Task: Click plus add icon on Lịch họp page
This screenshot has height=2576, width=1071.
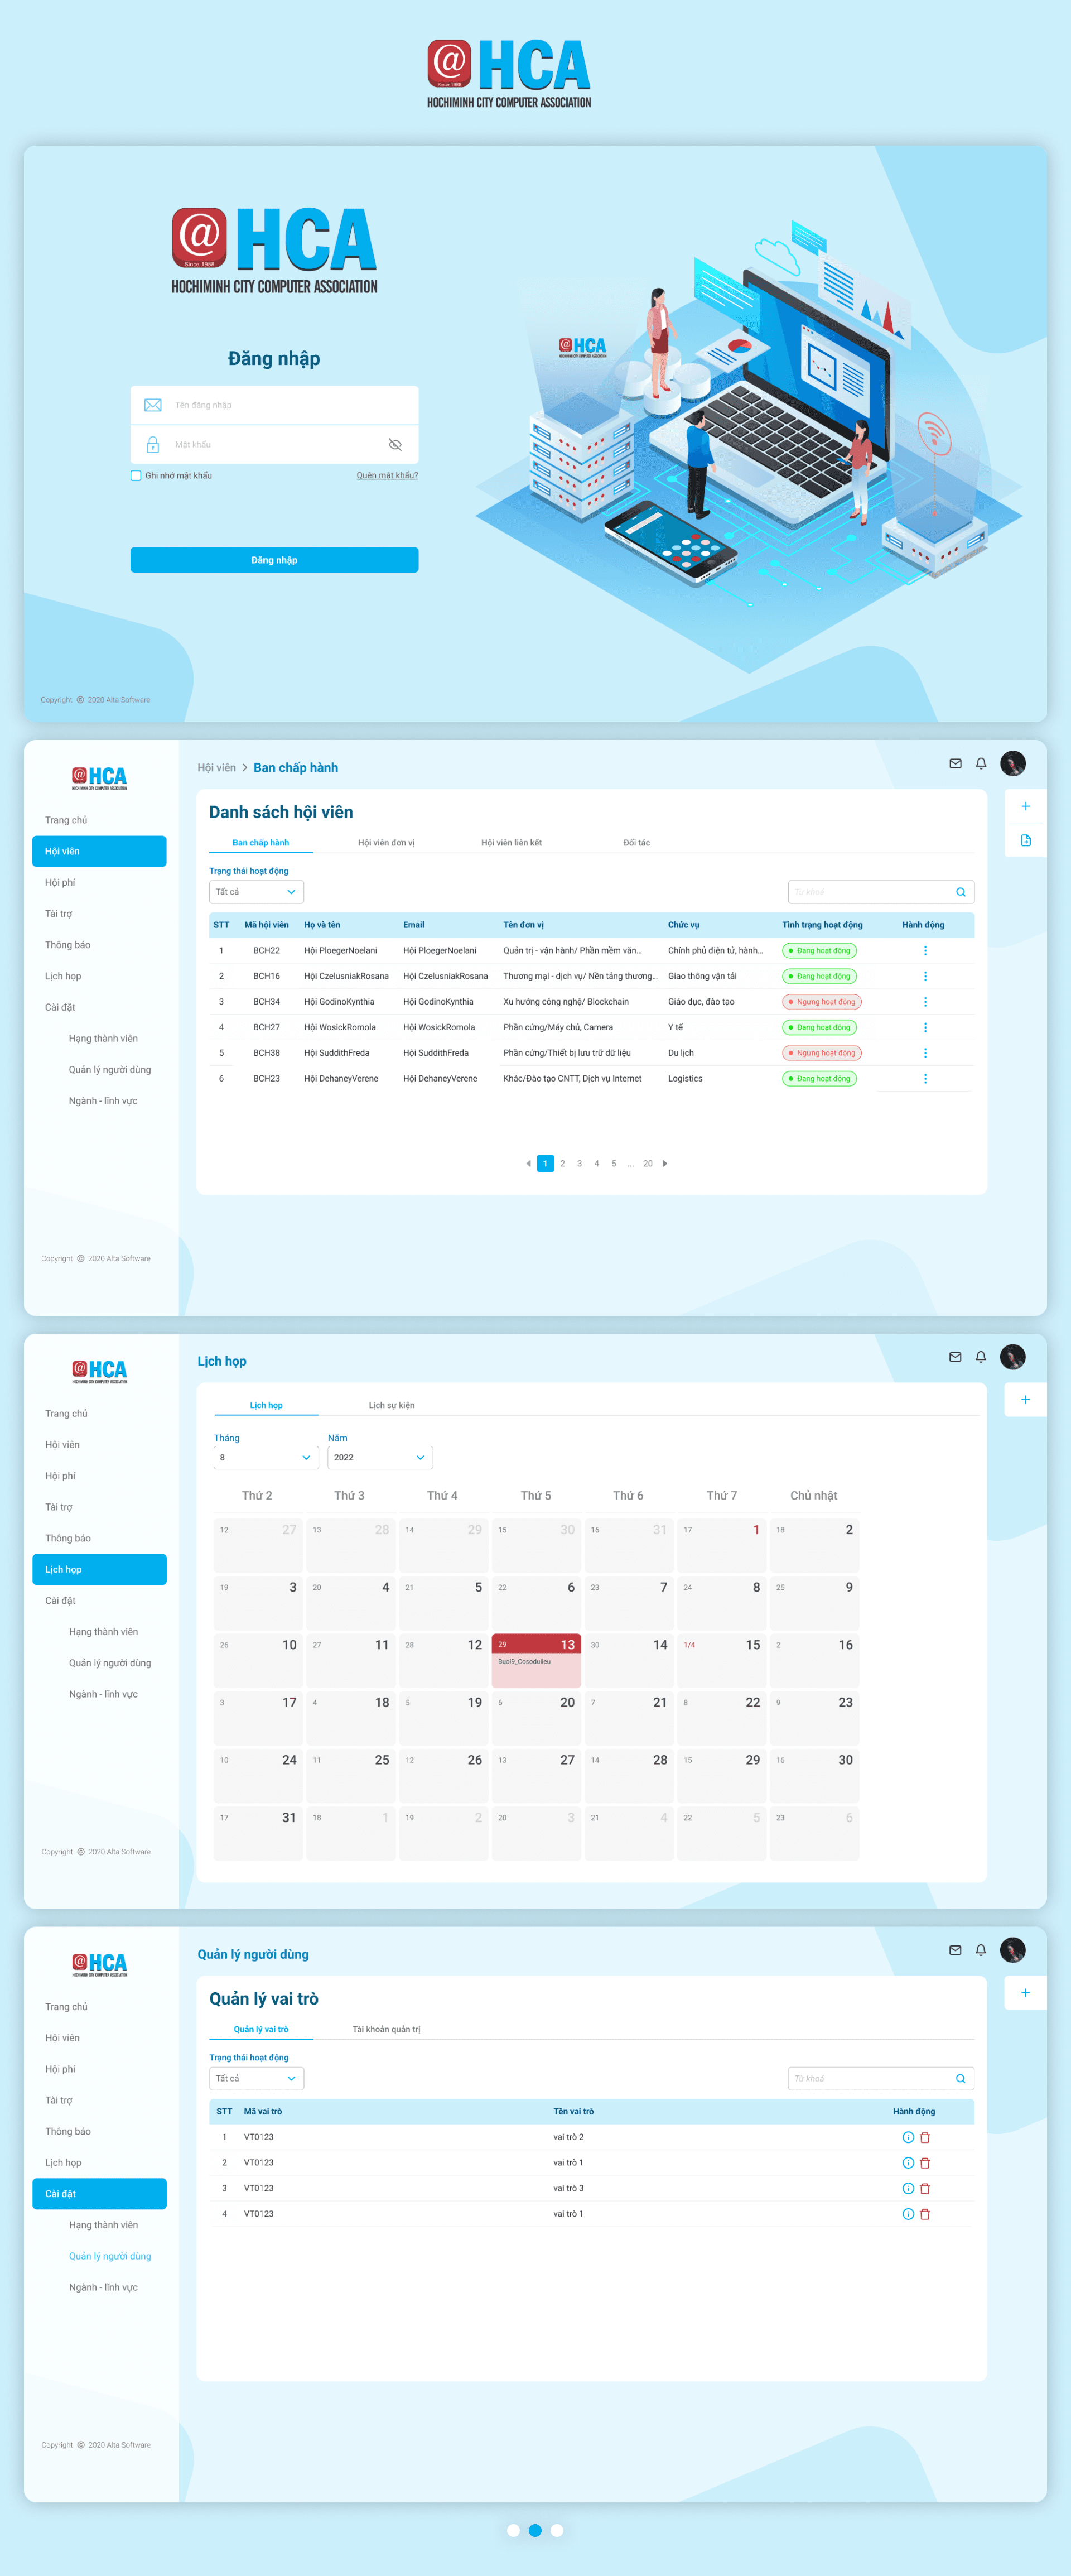Action: [x=1025, y=1400]
